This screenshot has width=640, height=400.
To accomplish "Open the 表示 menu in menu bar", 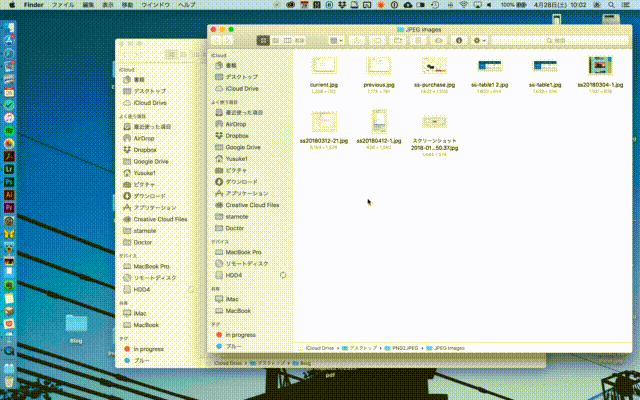I will pos(107,5).
